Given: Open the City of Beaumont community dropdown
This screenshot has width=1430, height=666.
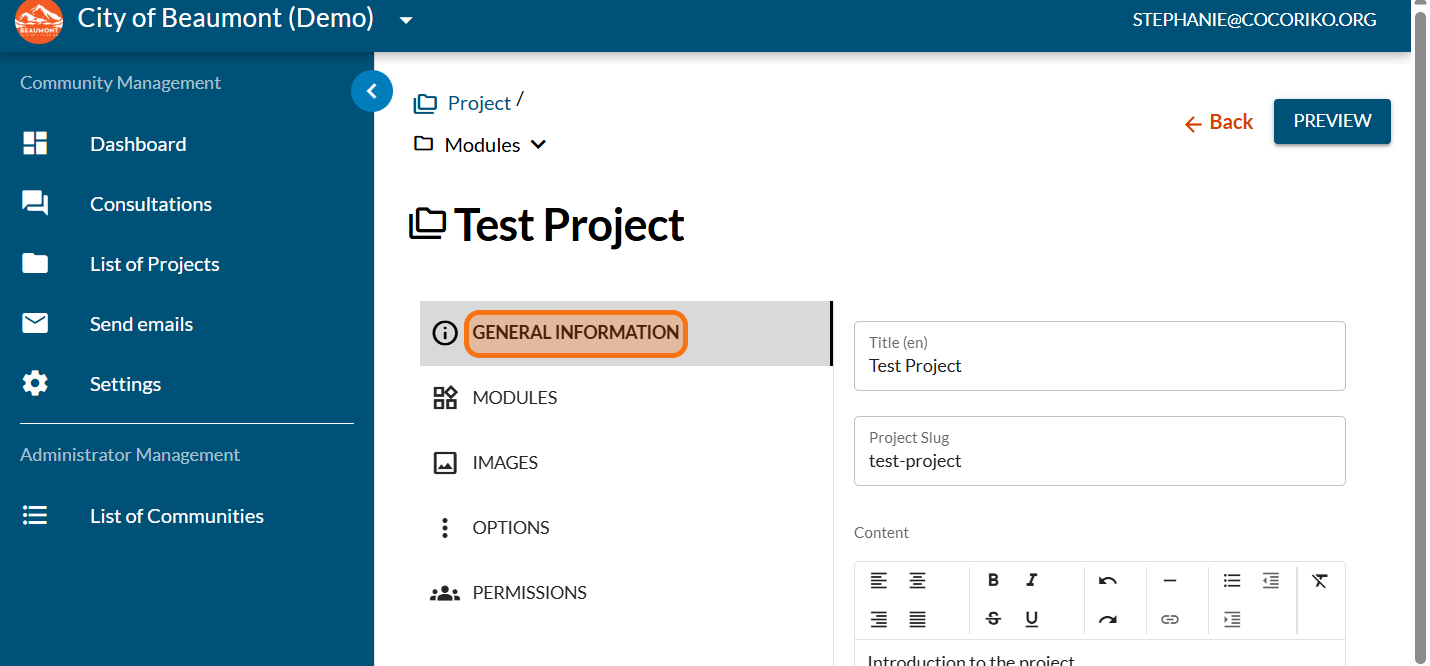Looking at the screenshot, I should [x=406, y=20].
